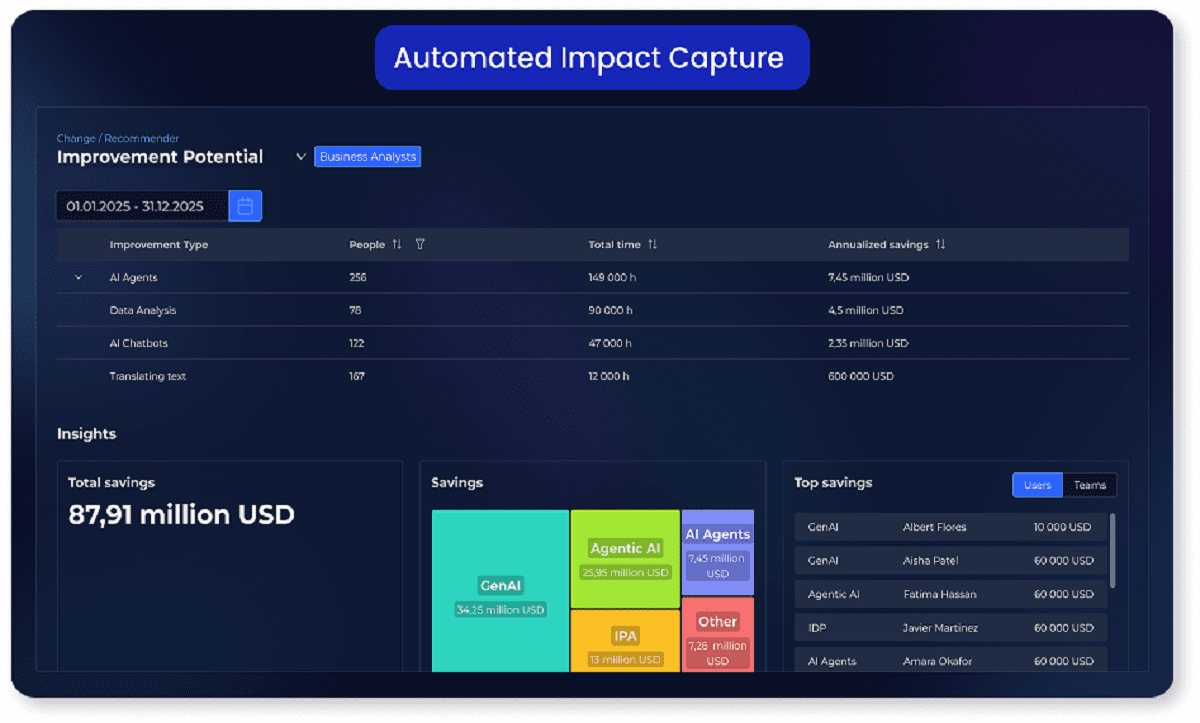Expand the AI Agents row chevron

(79, 278)
